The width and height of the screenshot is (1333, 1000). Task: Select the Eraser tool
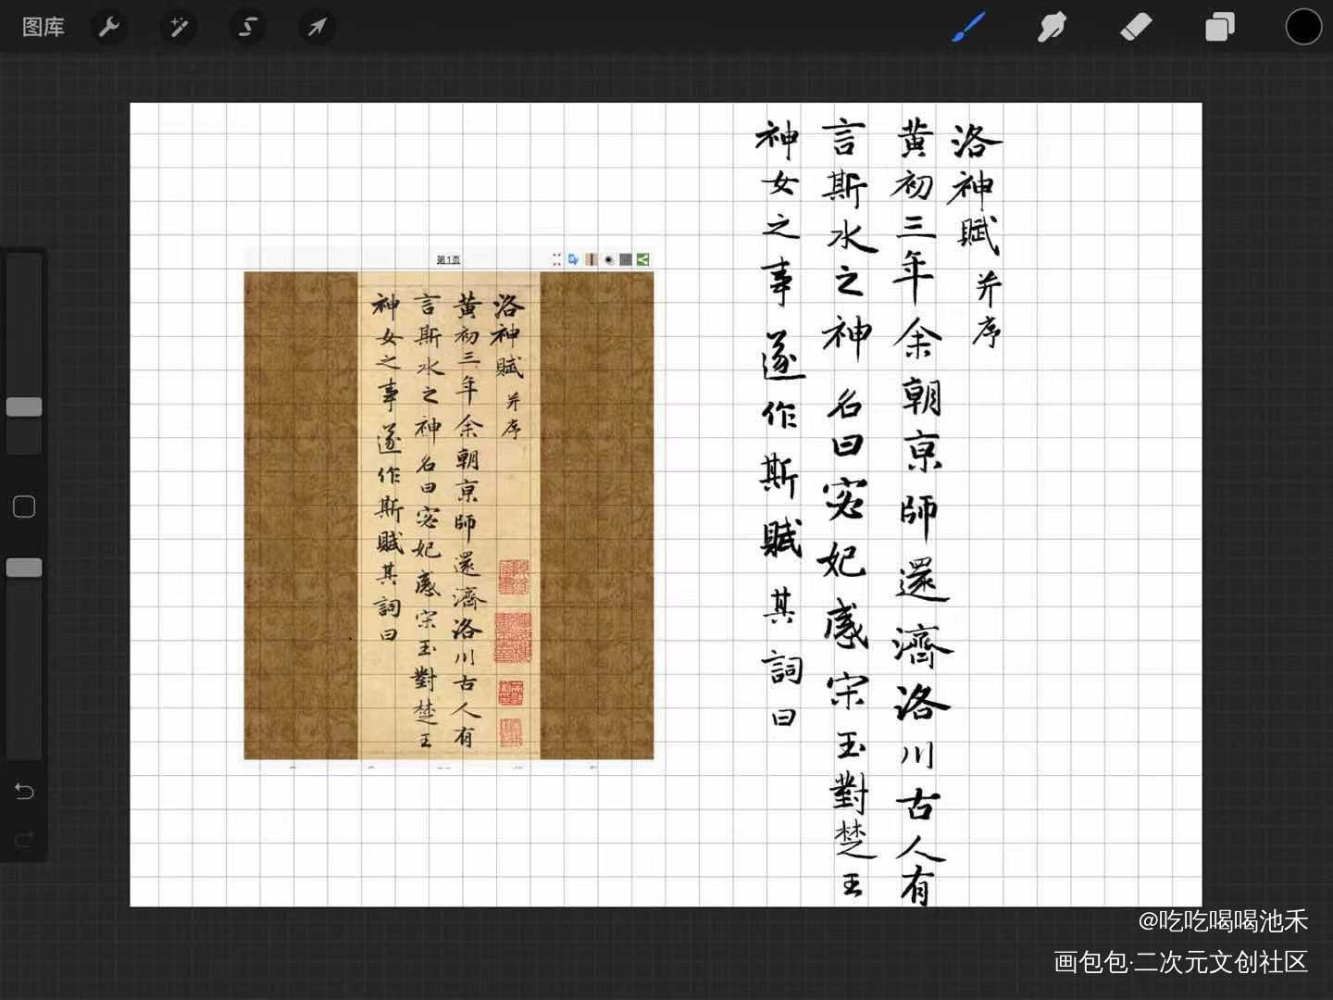(1136, 27)
